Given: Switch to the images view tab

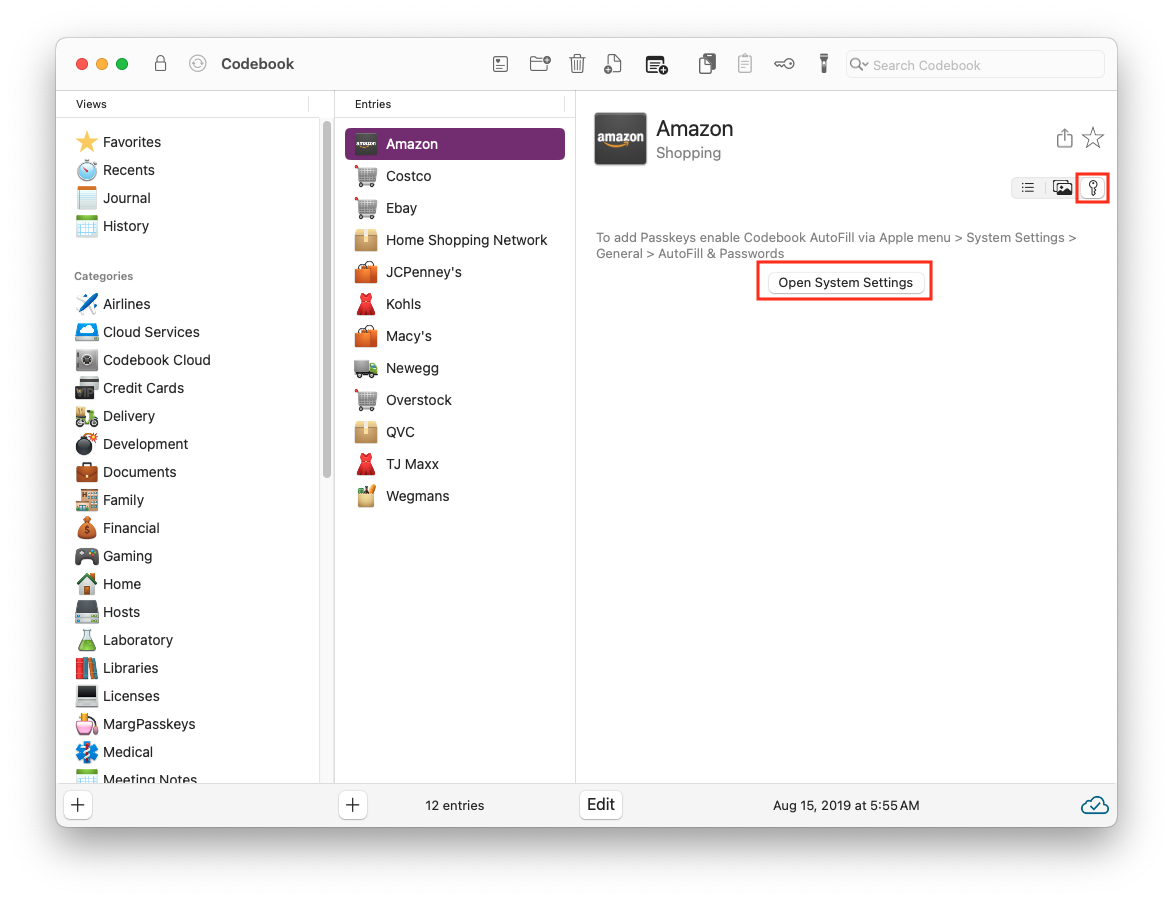Looking at the screenshot, I should [x=1062, y=188].
